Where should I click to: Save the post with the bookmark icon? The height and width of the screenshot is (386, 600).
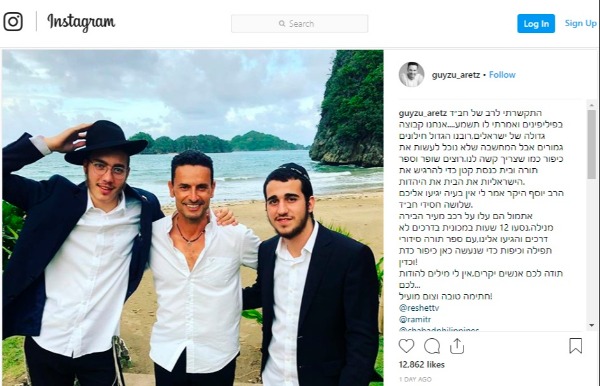[x=576, y=346]
